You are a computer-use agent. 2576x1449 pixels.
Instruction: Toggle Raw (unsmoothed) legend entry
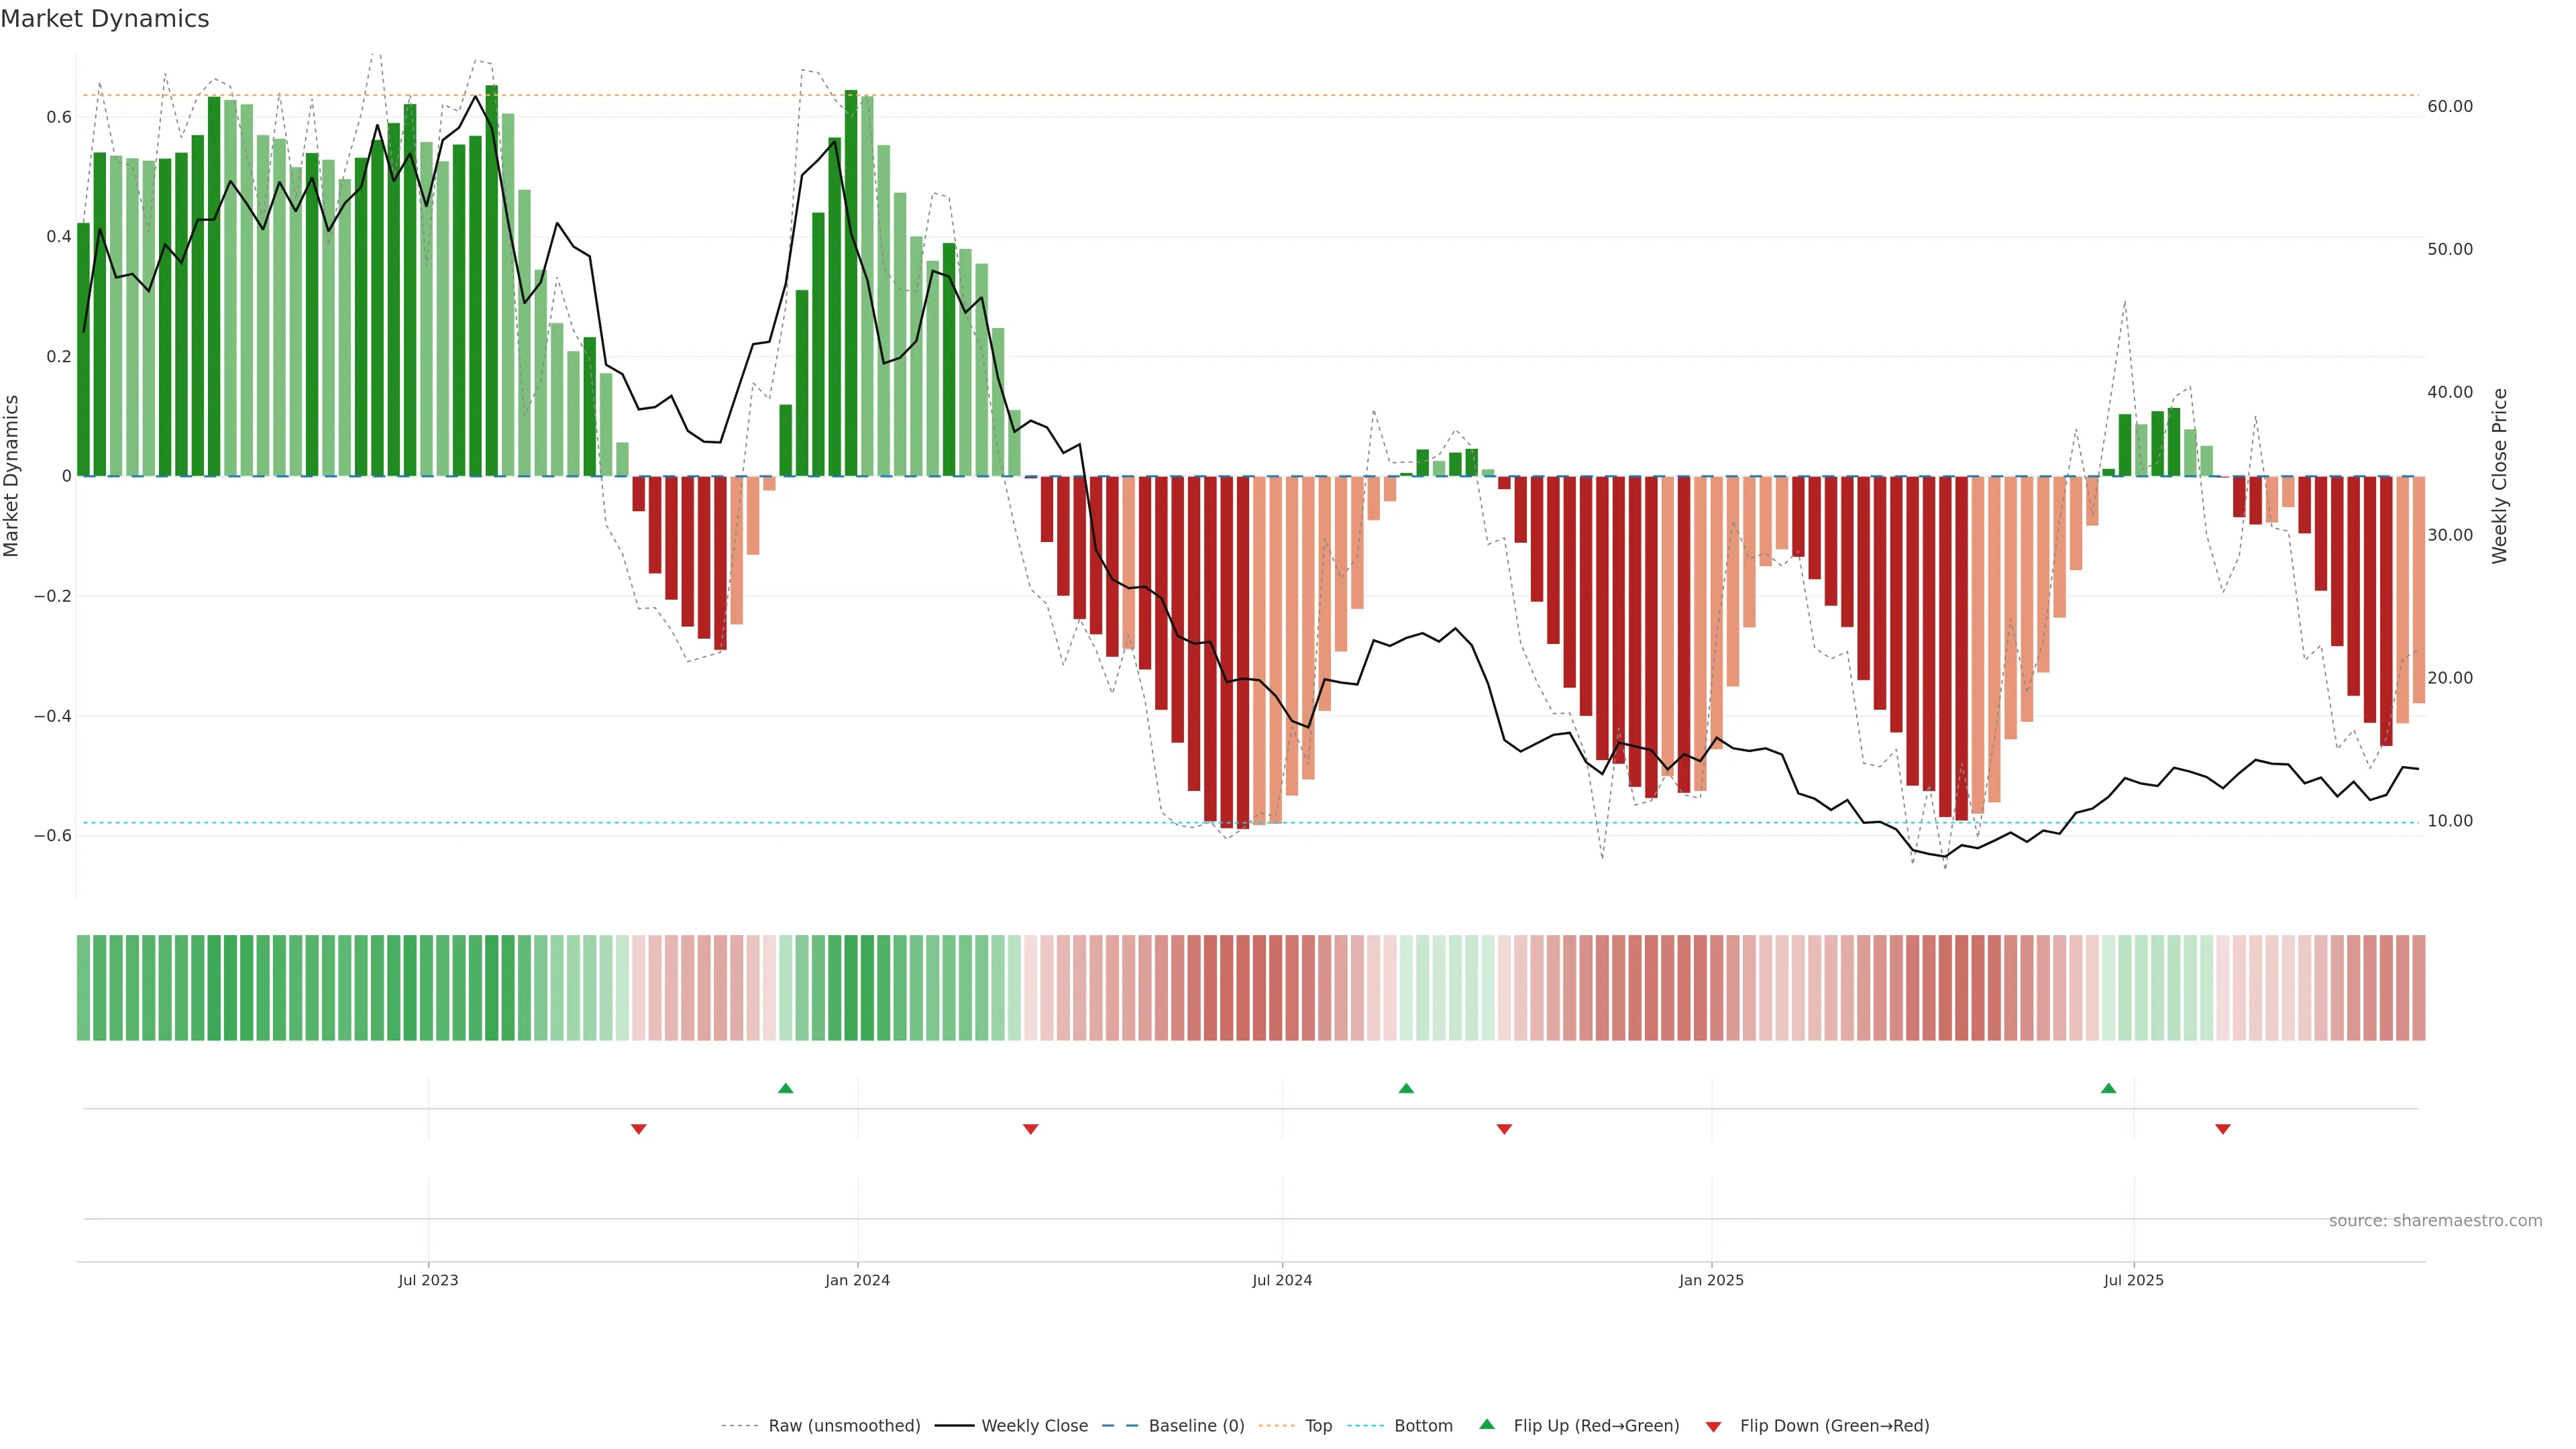843,1426
